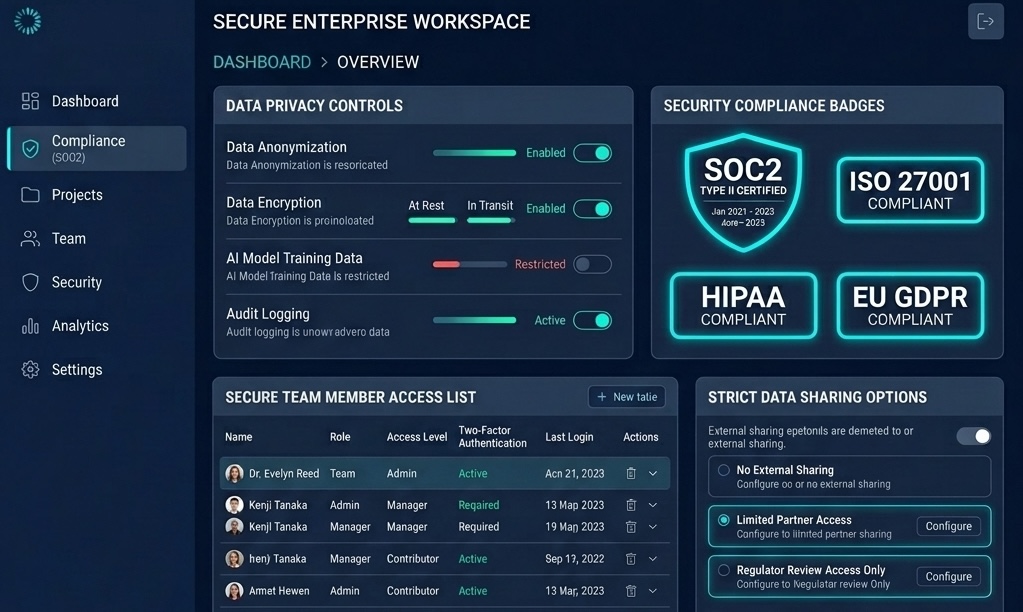Expand chevron for 13 Map 2023 row
Screen dimensions: 1023x612
point(652,504)
